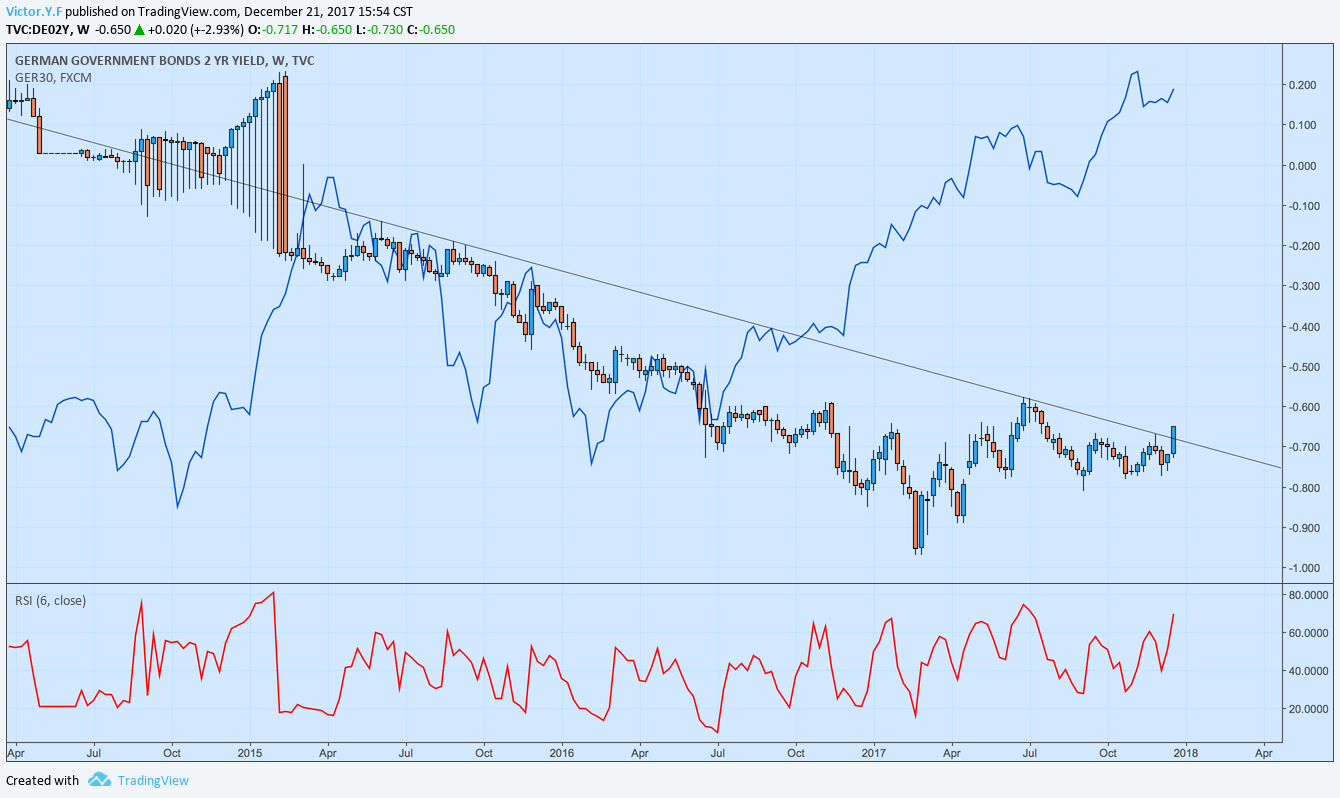Click the 0.100 price axis label
The image size is (1340, 798).
[1301, 125]
